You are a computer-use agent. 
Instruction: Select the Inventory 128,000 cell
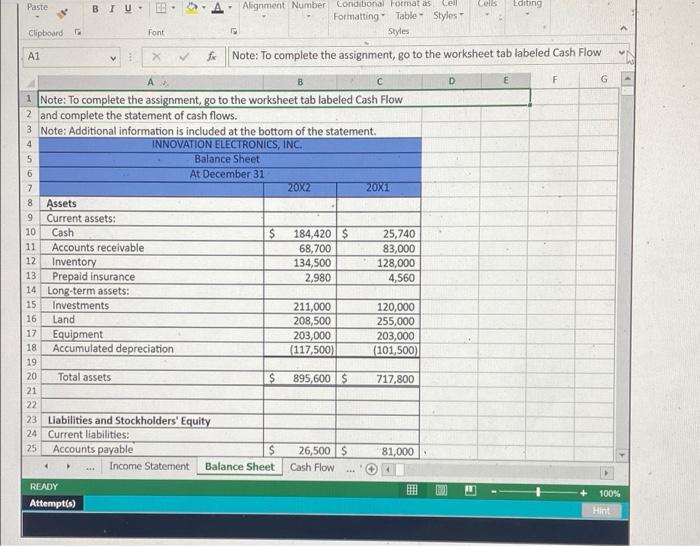click(378, 263)
